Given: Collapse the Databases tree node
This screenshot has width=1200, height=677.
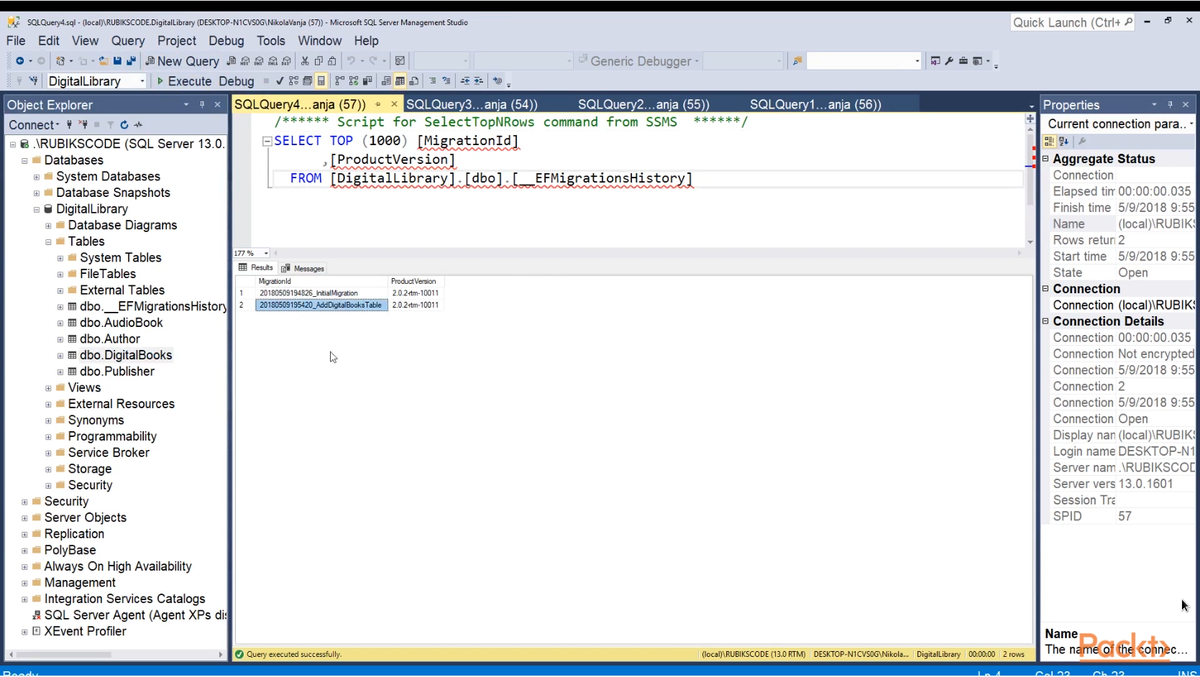Looking at the screenshot, I should coord(25,160).
